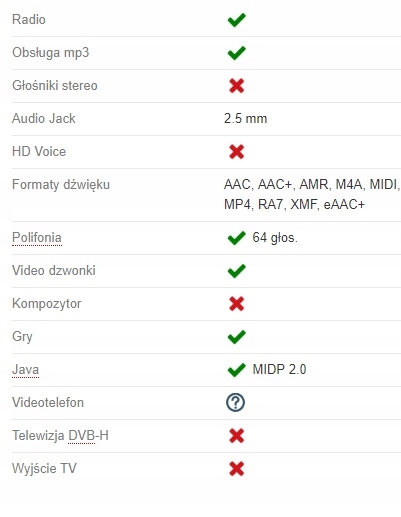Click the red cross beside Wyjście TV

(x=236, y=469)
